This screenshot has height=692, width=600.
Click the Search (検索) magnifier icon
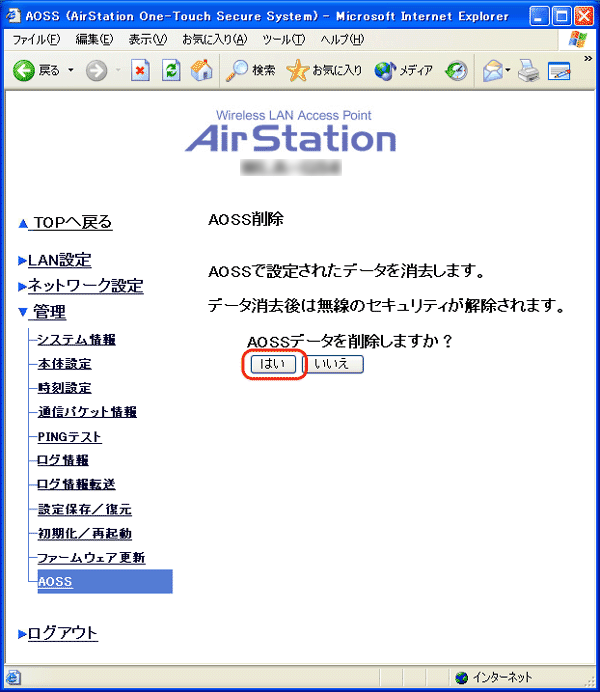pos(236,70)
